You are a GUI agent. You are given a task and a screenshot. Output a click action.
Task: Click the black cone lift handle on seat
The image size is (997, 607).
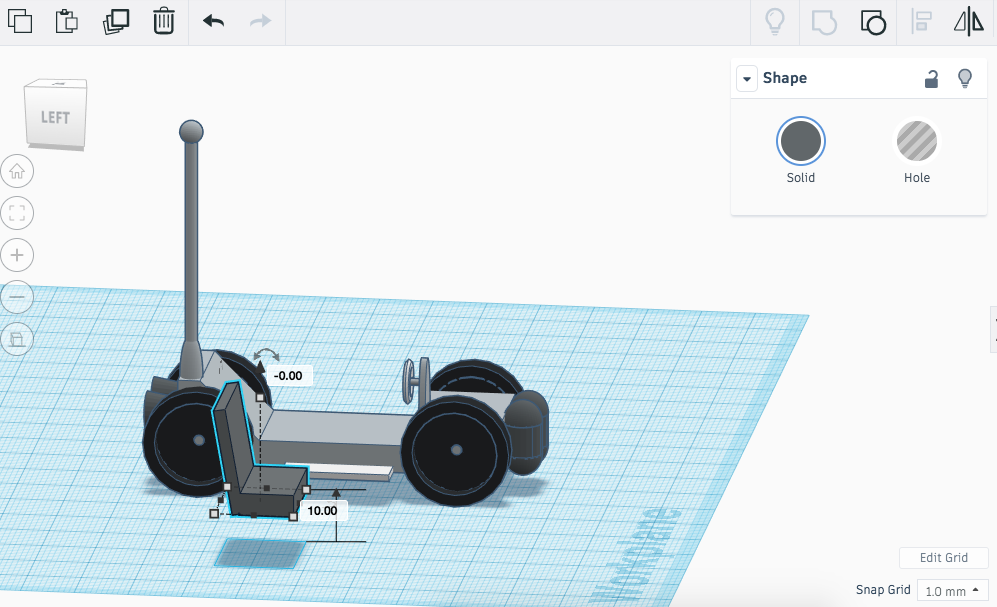[x=260, y=368]
